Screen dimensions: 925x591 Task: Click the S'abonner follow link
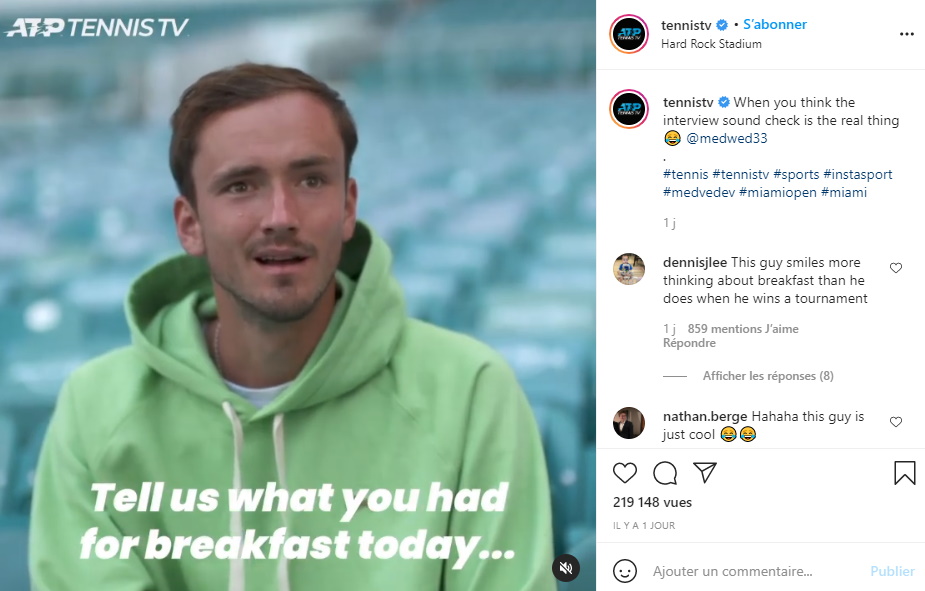(775, 24)
